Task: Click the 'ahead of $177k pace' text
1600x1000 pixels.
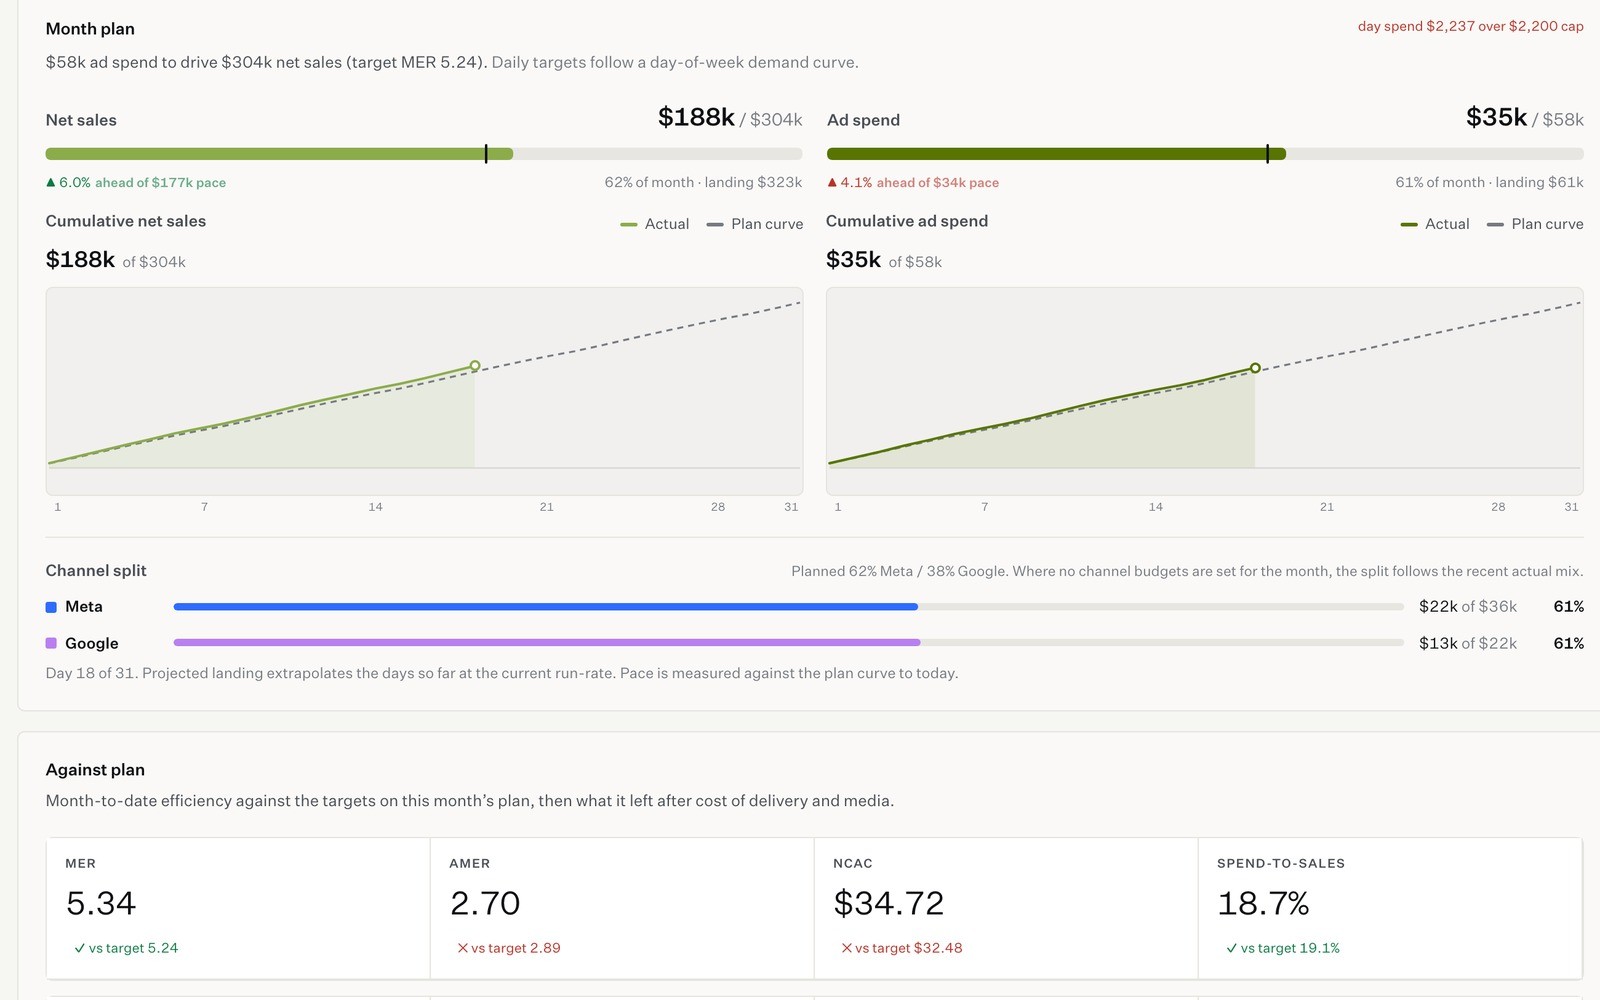Action: pos(160,182)
